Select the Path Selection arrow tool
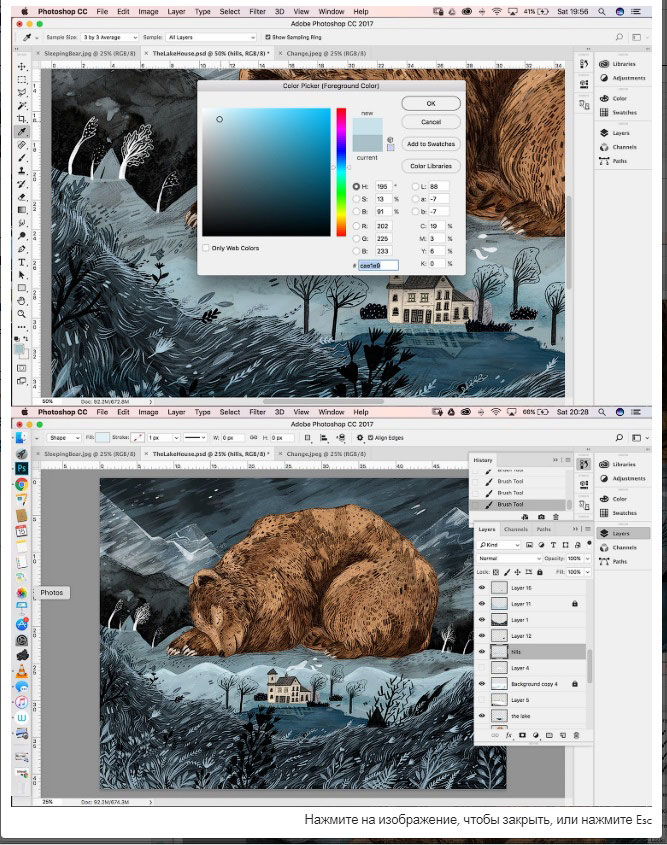This screenshot has width=667, height=845. tap(22, 275)
